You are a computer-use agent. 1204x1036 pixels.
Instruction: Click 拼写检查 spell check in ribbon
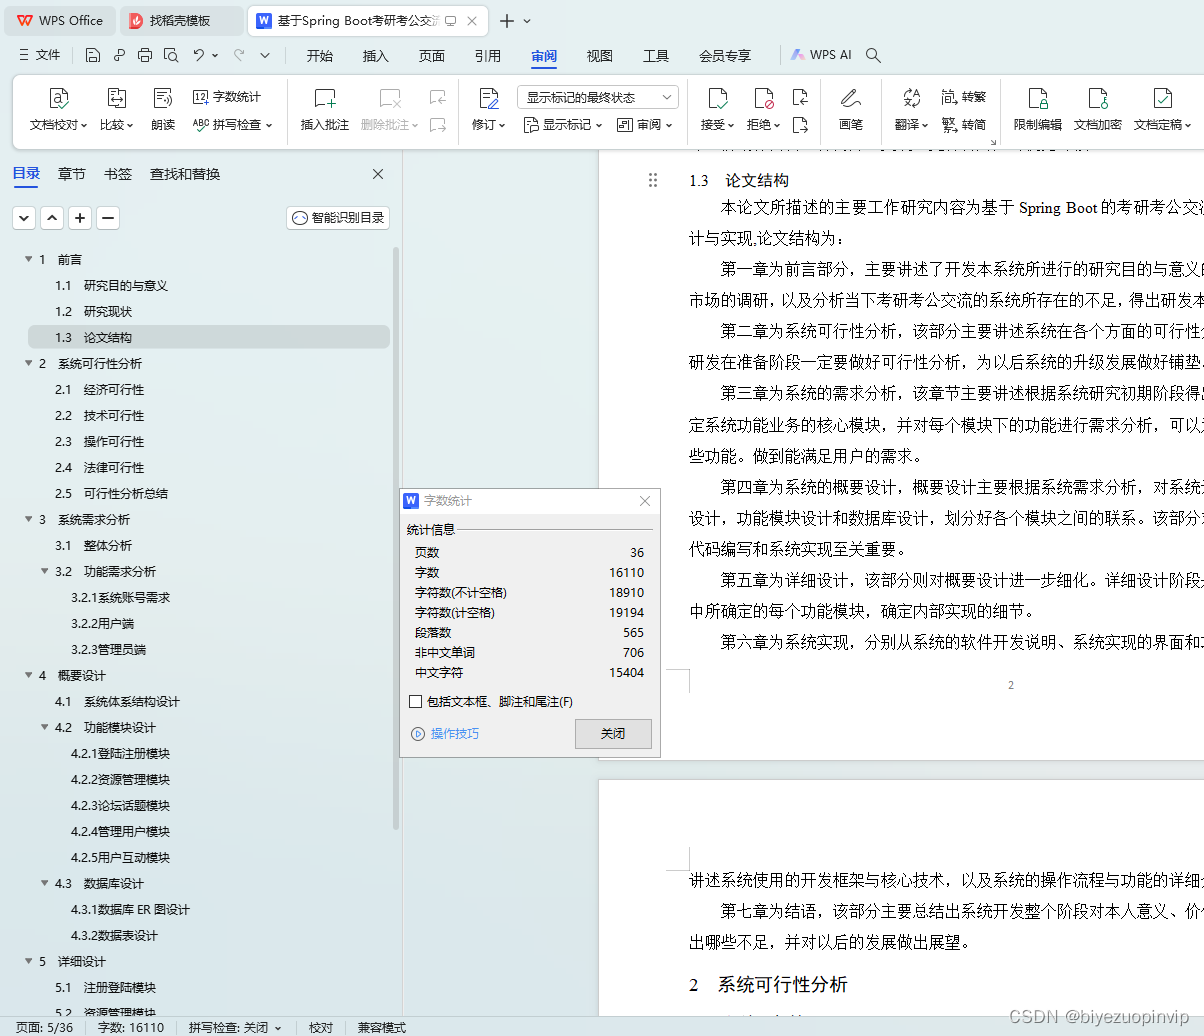[232, 125]
